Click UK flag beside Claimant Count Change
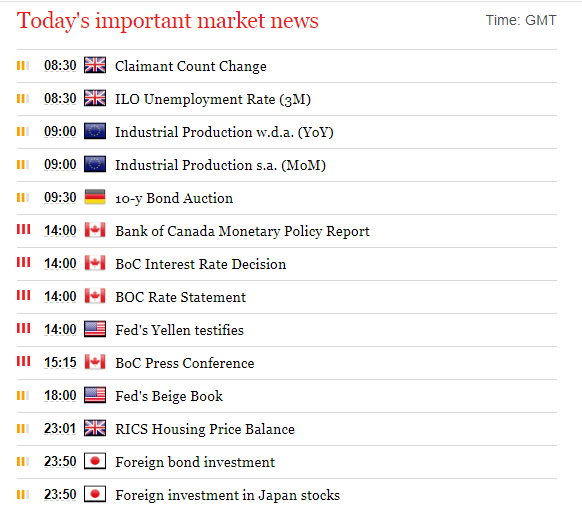 click(x=95, y=65)
